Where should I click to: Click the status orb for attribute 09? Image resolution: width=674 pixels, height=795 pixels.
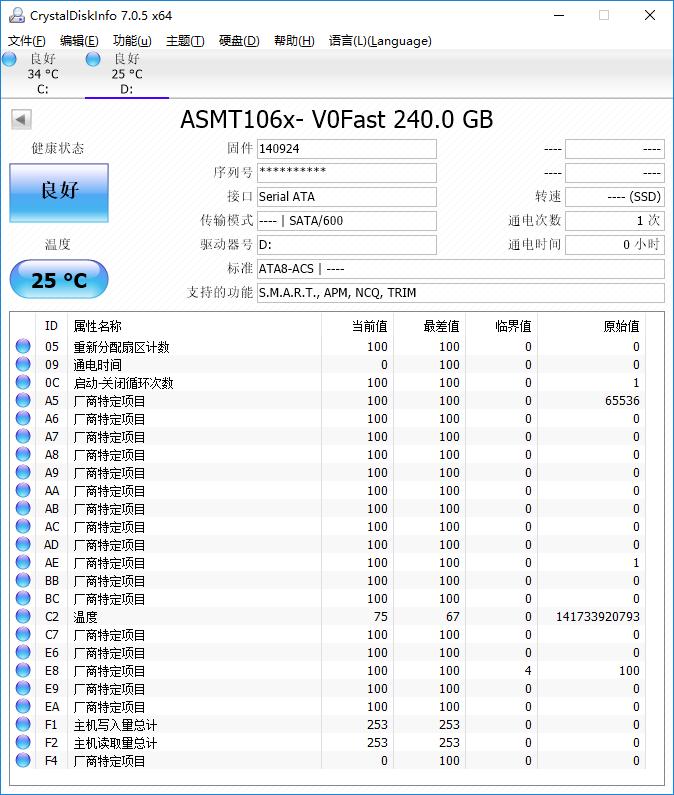pos(23,364)
